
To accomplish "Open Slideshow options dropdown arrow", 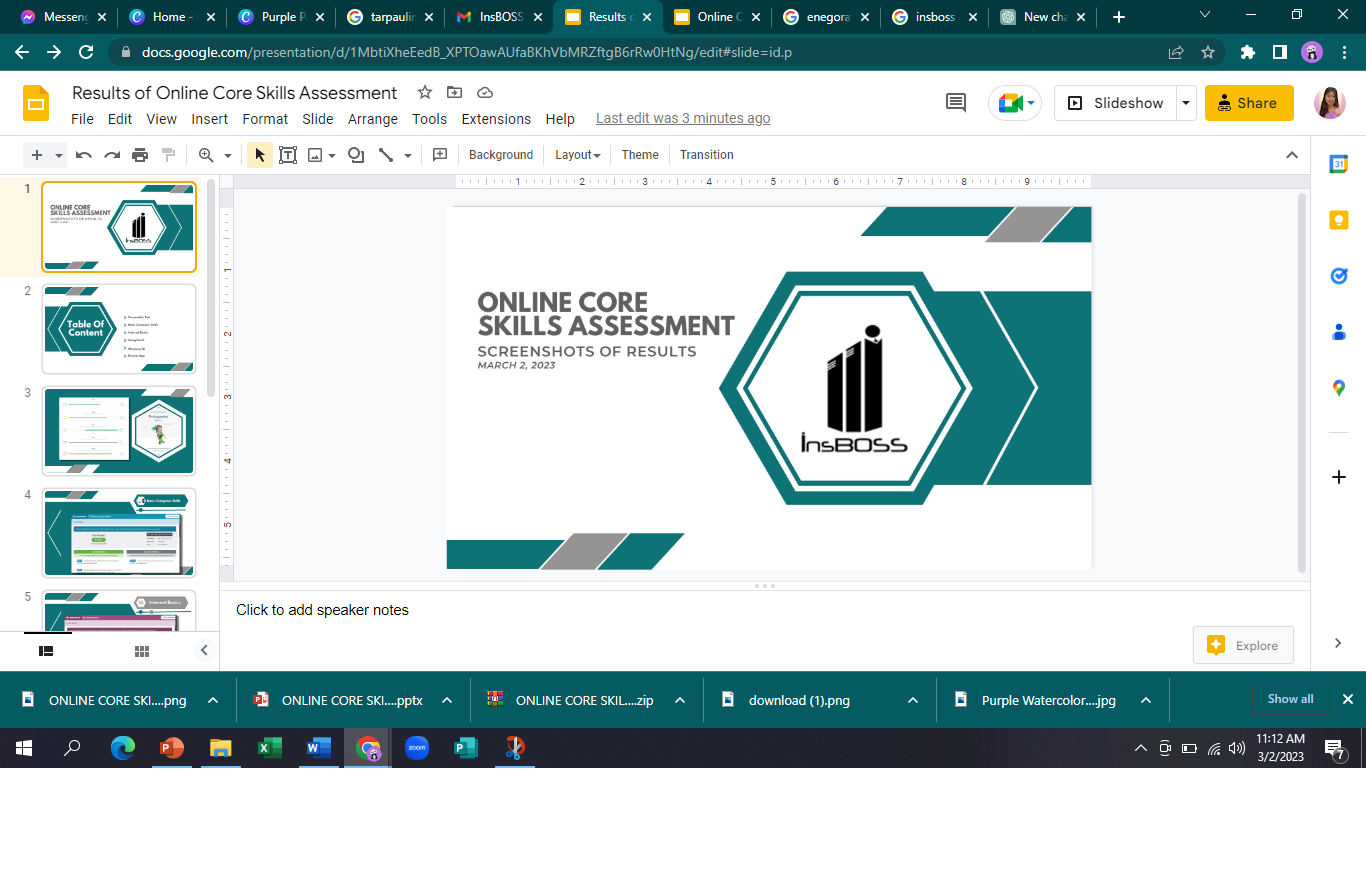I will (x=1186, y=103).
